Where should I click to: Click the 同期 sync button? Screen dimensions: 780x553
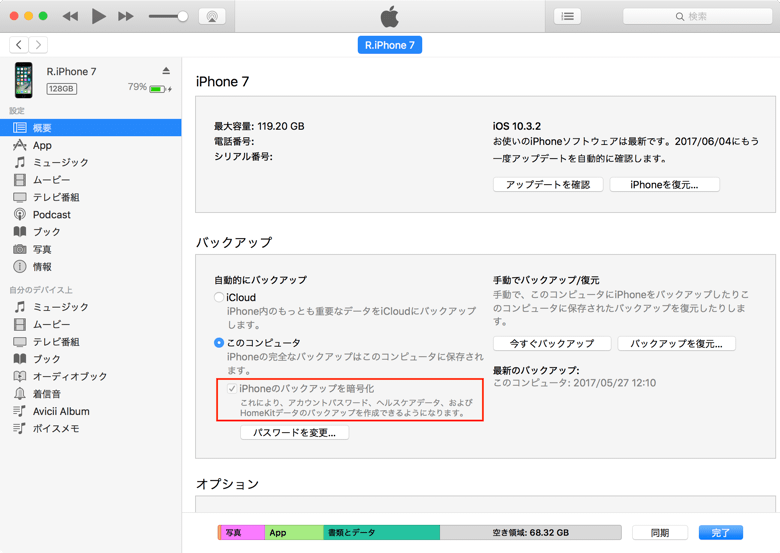tap(660, 533)
